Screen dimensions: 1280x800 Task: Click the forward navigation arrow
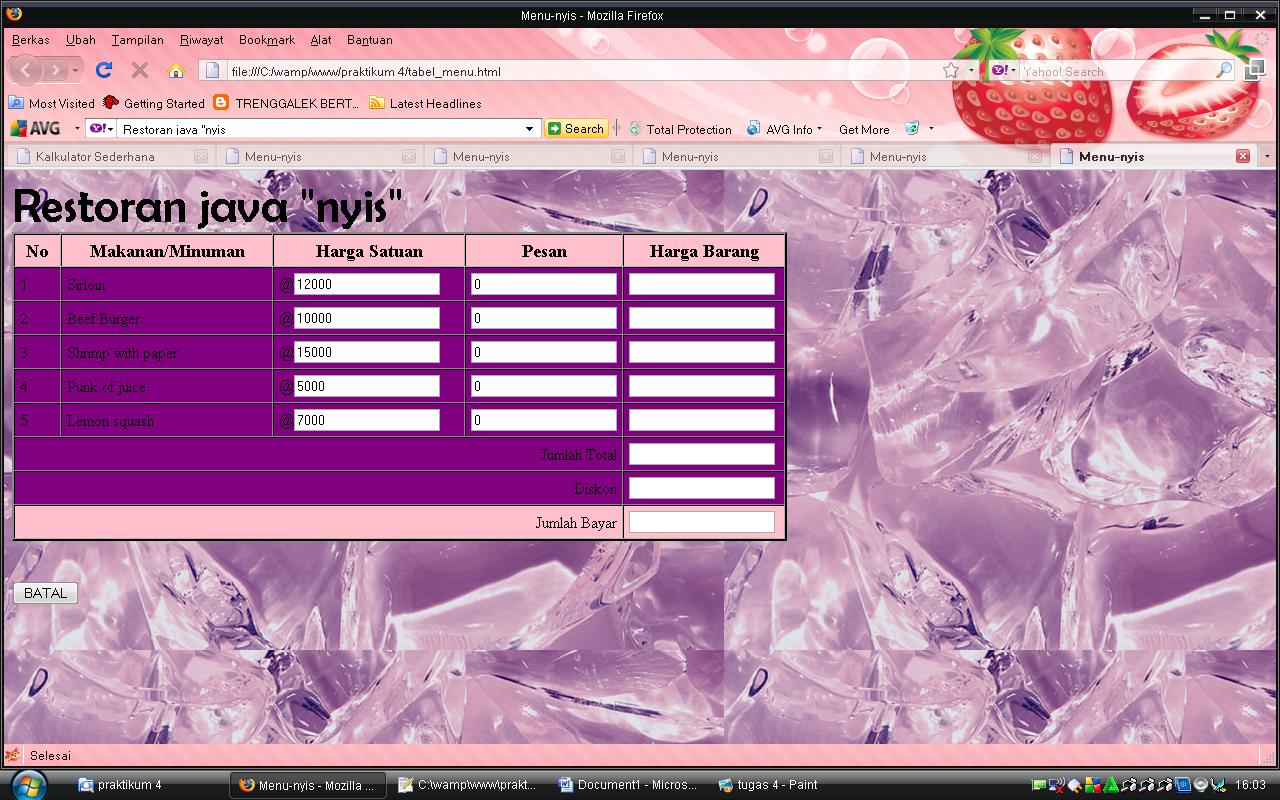(x=57, y=70)
